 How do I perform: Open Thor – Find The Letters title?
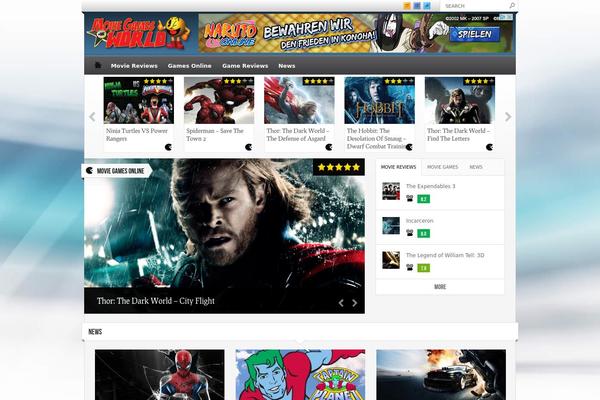coord(458,135)
